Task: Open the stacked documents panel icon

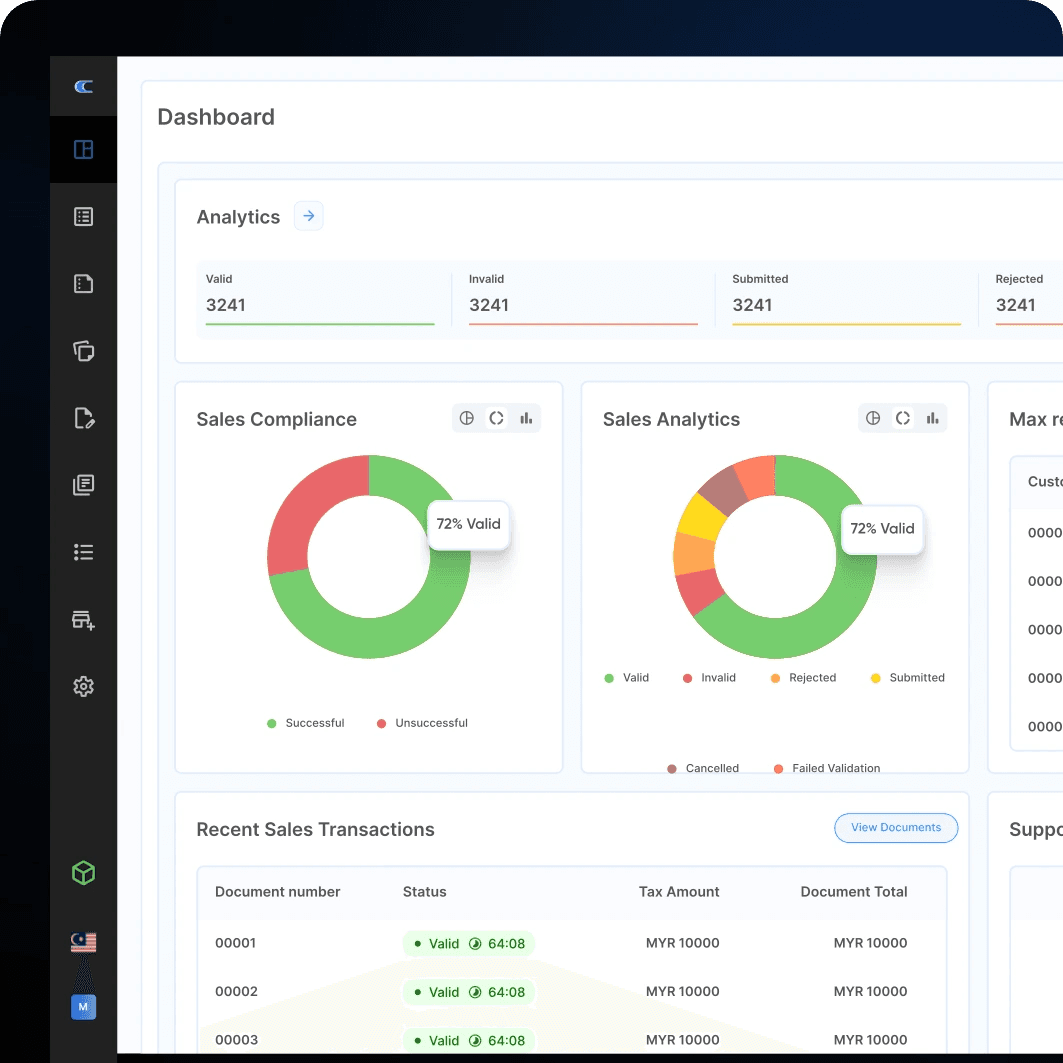Action: pyautogui.click(x=84, y=485)
